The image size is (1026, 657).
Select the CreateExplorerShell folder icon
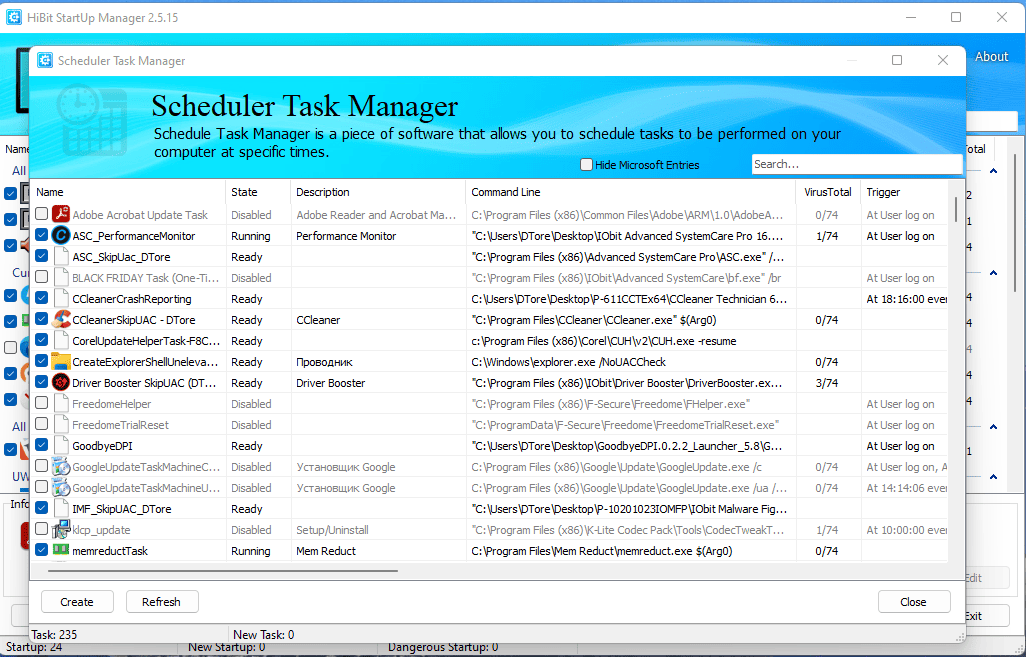tap(61, 361)
